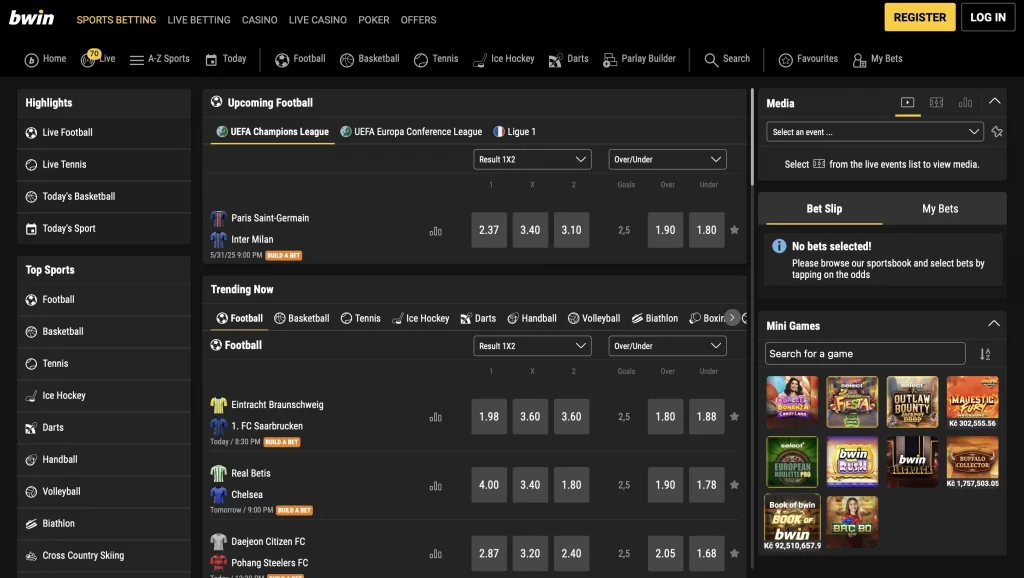
Task: Open the Live Betting menu
Action: point(199,20)
